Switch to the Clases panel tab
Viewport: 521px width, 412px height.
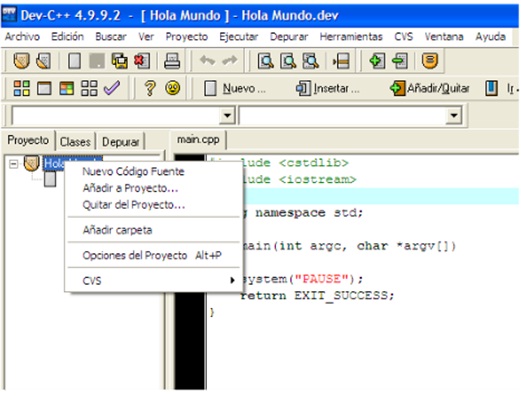click(x=75, y=142)
